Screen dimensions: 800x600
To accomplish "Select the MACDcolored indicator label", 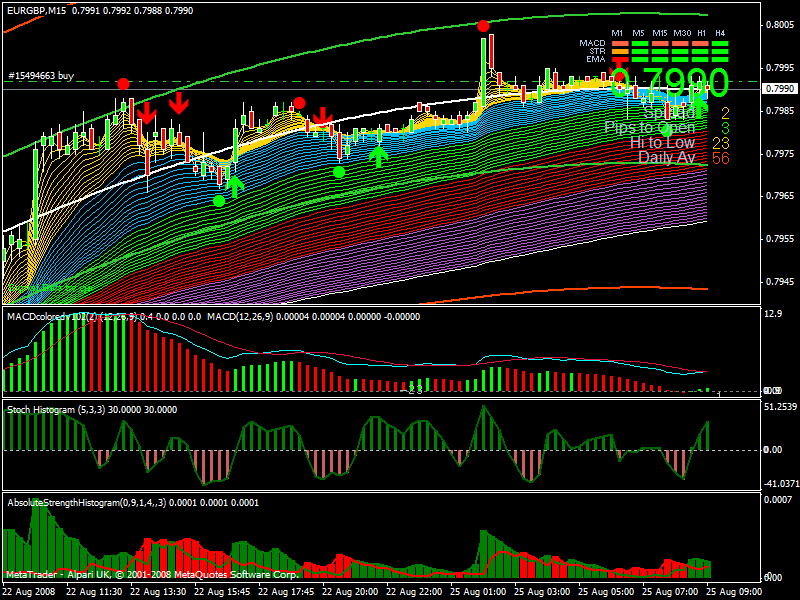I will pyautogui.click(x=40, y=317).
